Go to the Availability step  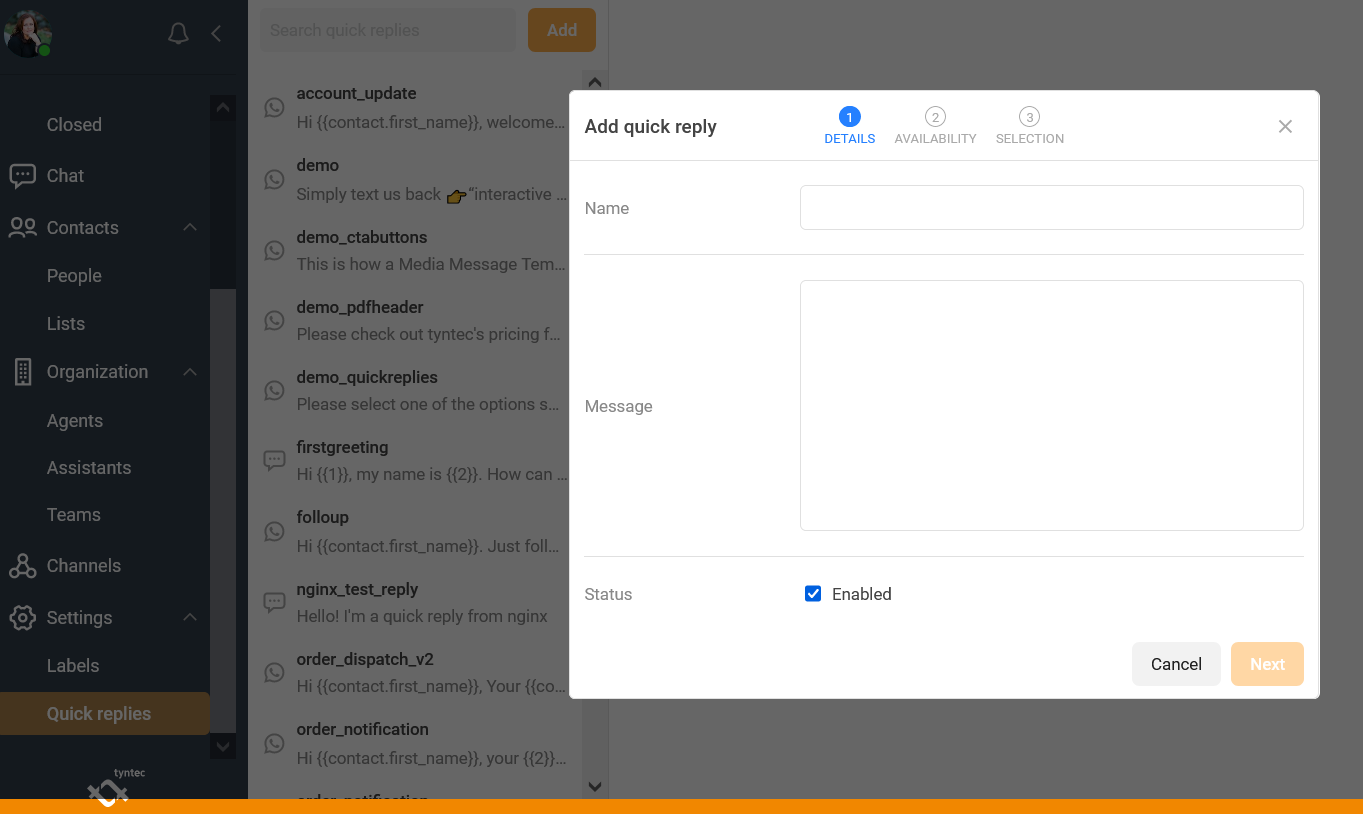click(x=935, y=126)
